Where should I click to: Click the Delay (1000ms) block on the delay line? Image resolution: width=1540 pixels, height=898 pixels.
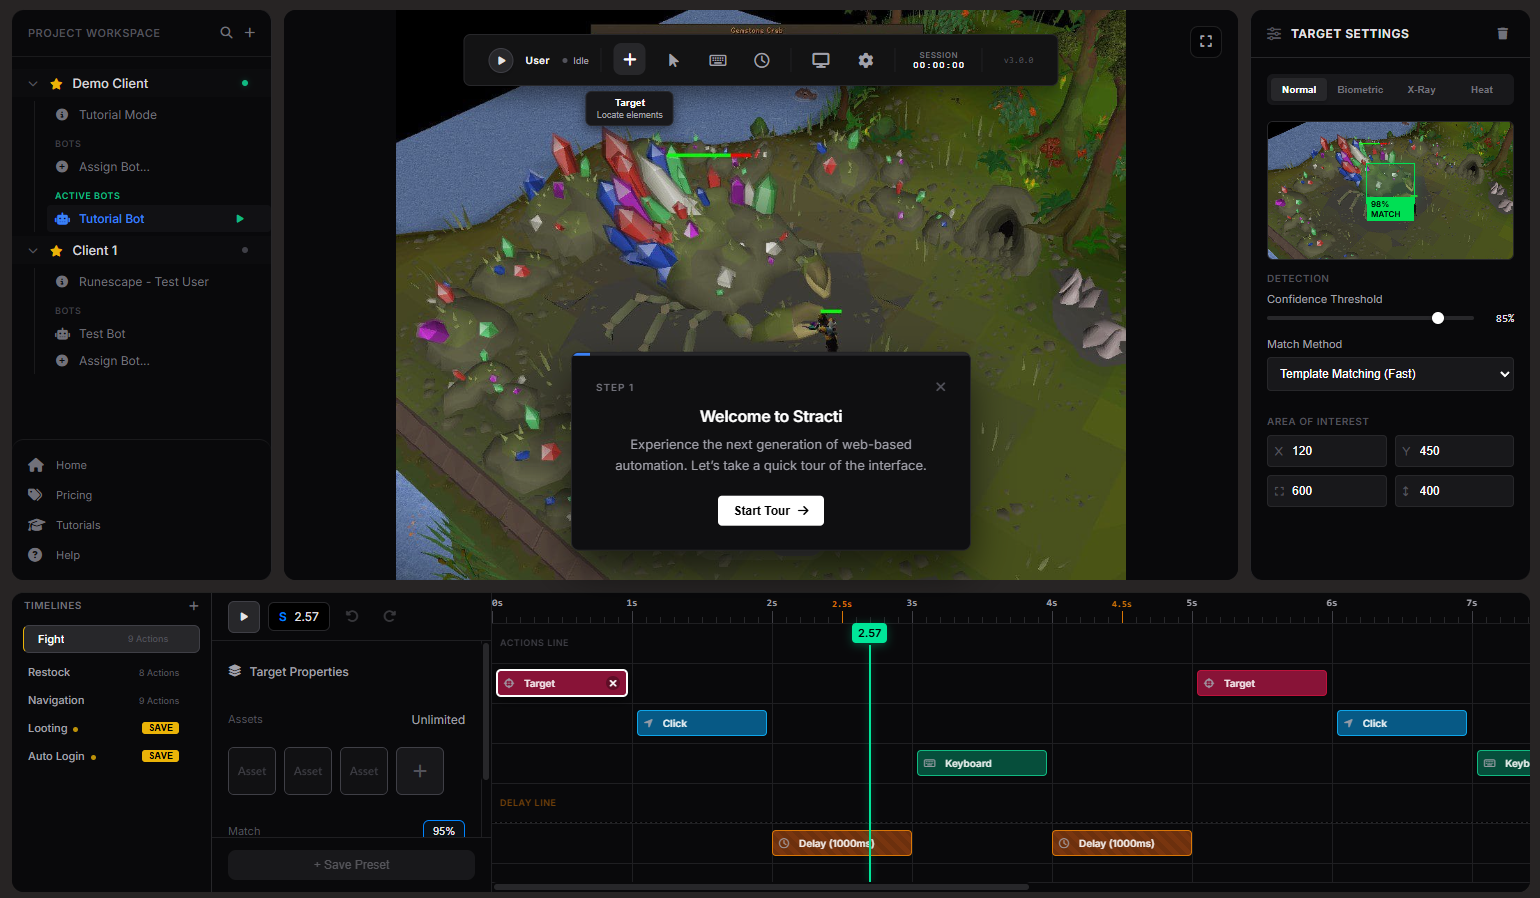841,842
